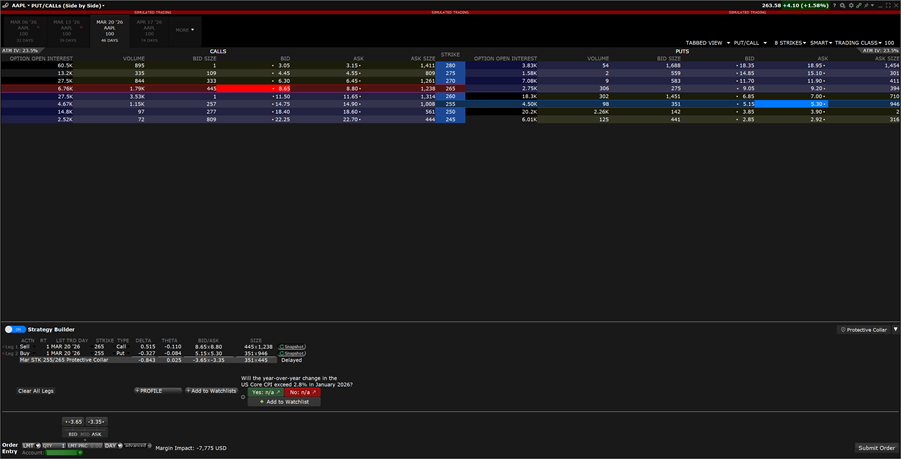Viewport: 901px width, 459px height.
Task: Open help with the question mark icon
Action: (x=834, y=5)
